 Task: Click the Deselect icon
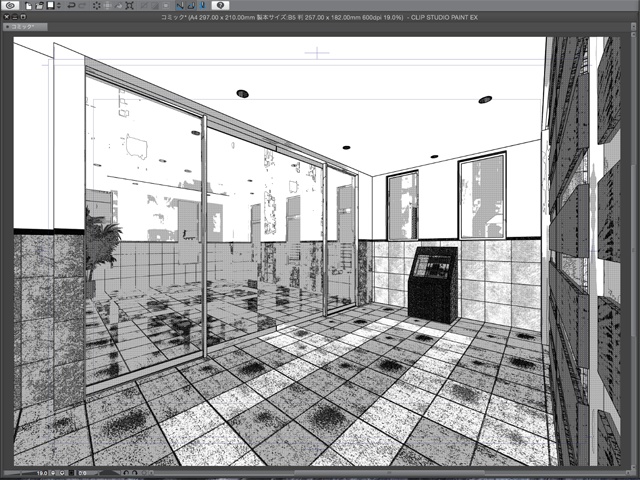tap(144, 6)
